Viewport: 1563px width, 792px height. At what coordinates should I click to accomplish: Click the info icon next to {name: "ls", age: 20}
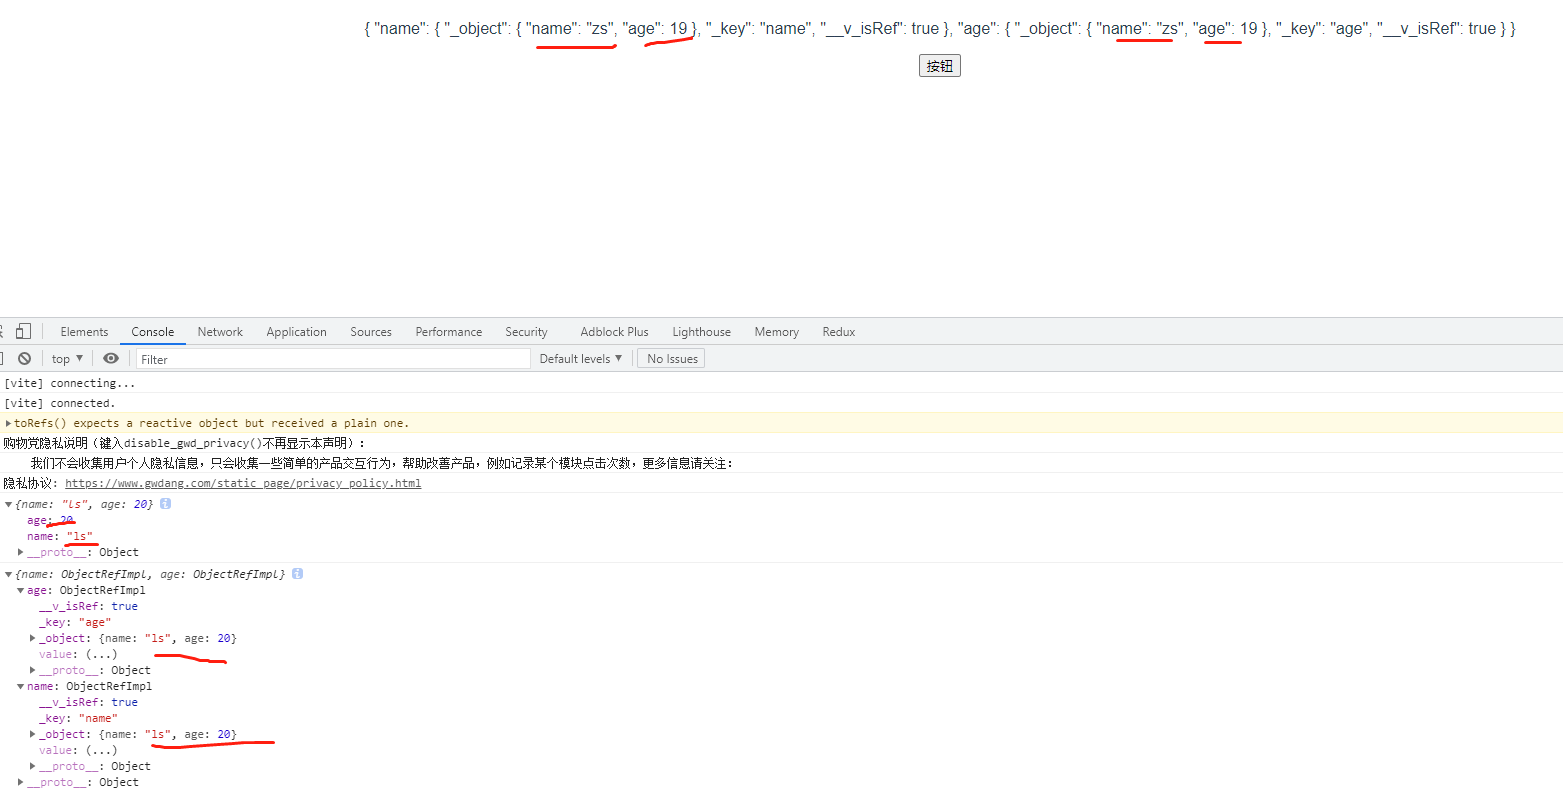(x=165, y=504)
